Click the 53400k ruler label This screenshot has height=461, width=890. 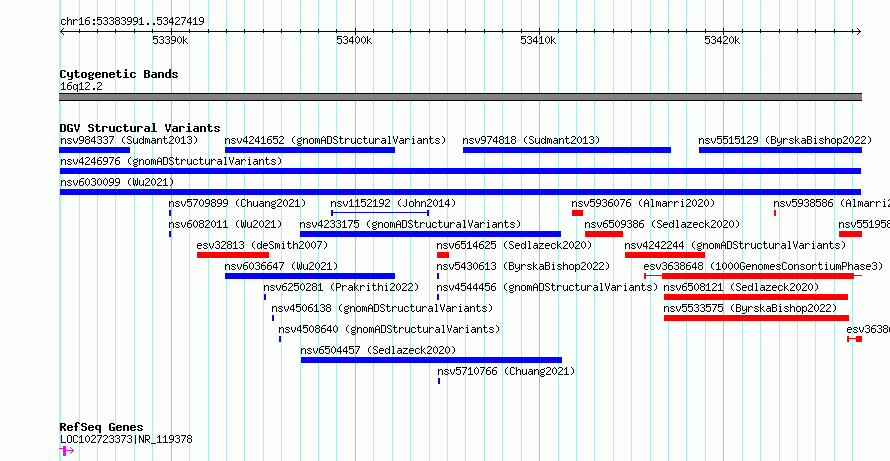pos(354,40)
